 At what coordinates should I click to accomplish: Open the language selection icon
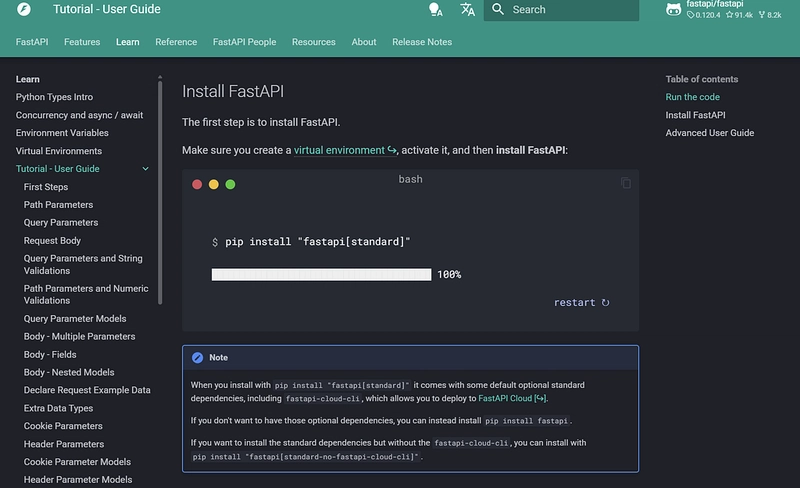coord(467,10)
